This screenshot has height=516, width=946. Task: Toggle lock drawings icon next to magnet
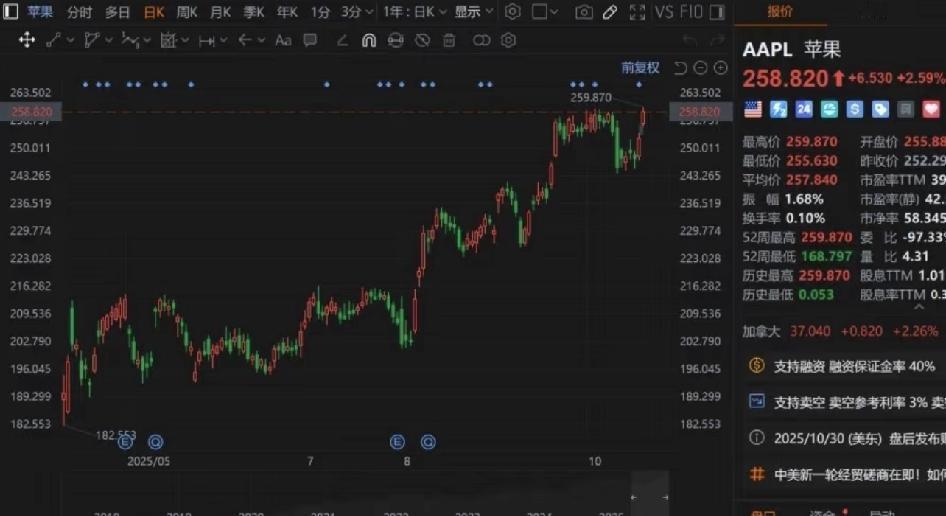395,40
